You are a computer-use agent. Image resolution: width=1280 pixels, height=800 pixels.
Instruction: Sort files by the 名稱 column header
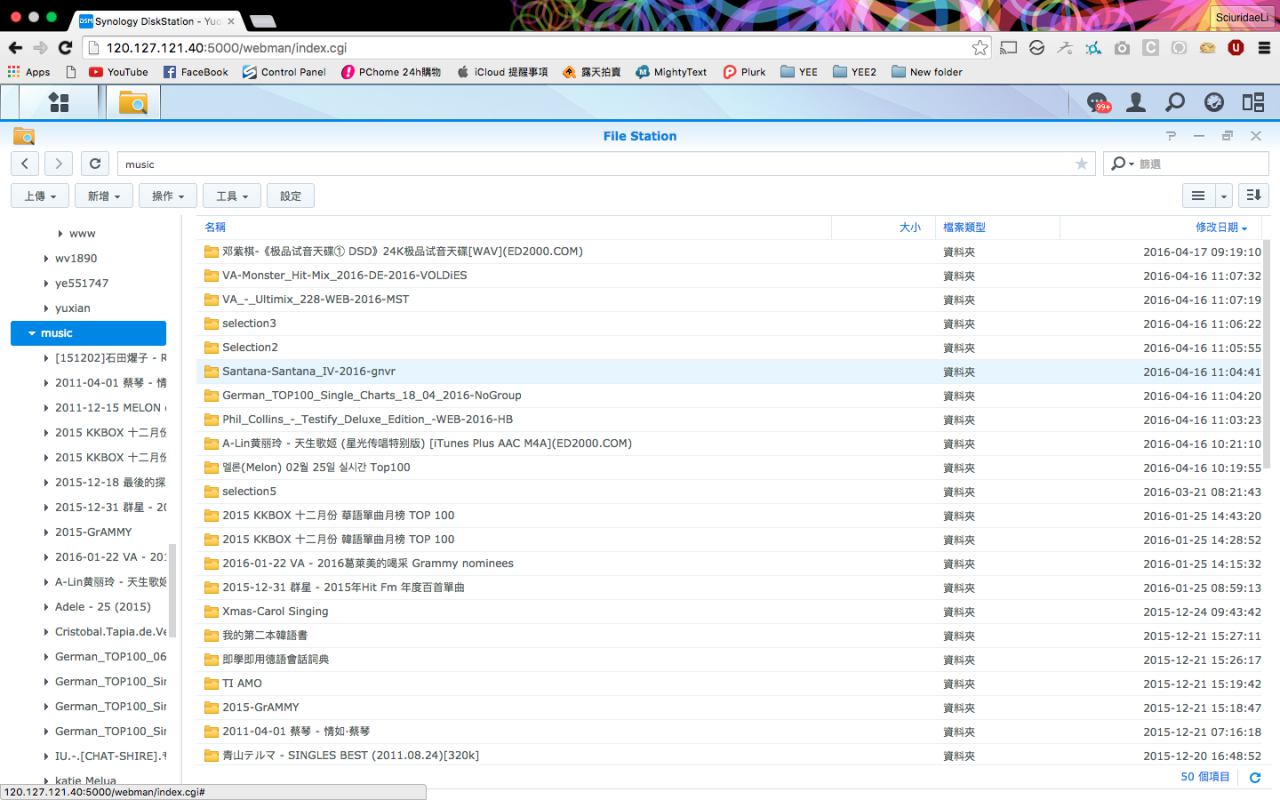pyautogui.click(x=215, y=227)
